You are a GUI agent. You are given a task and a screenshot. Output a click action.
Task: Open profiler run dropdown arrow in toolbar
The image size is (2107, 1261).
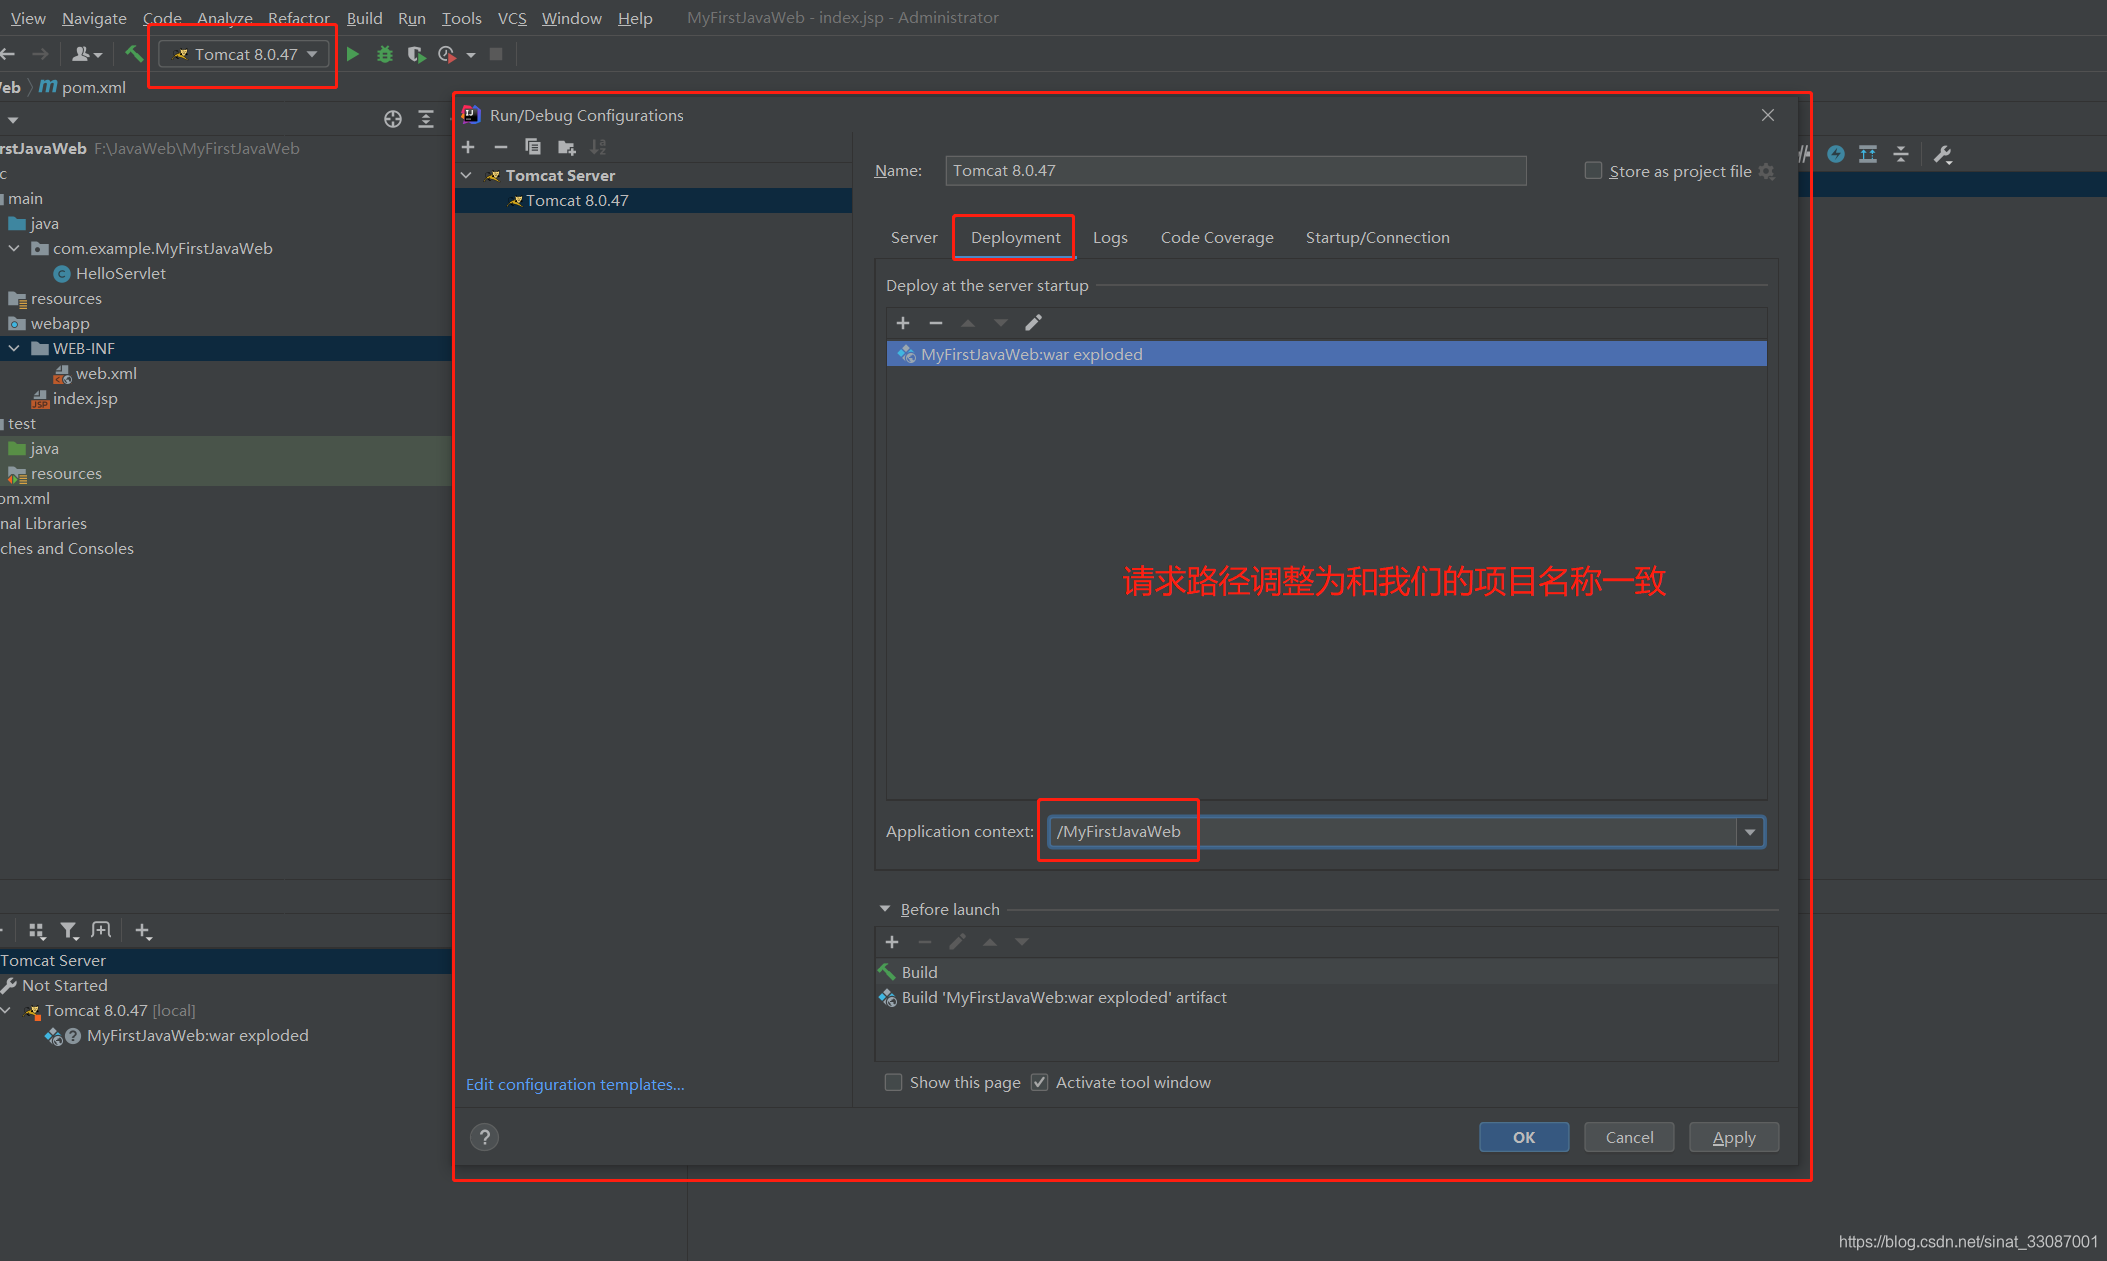(x=470, y=55)
